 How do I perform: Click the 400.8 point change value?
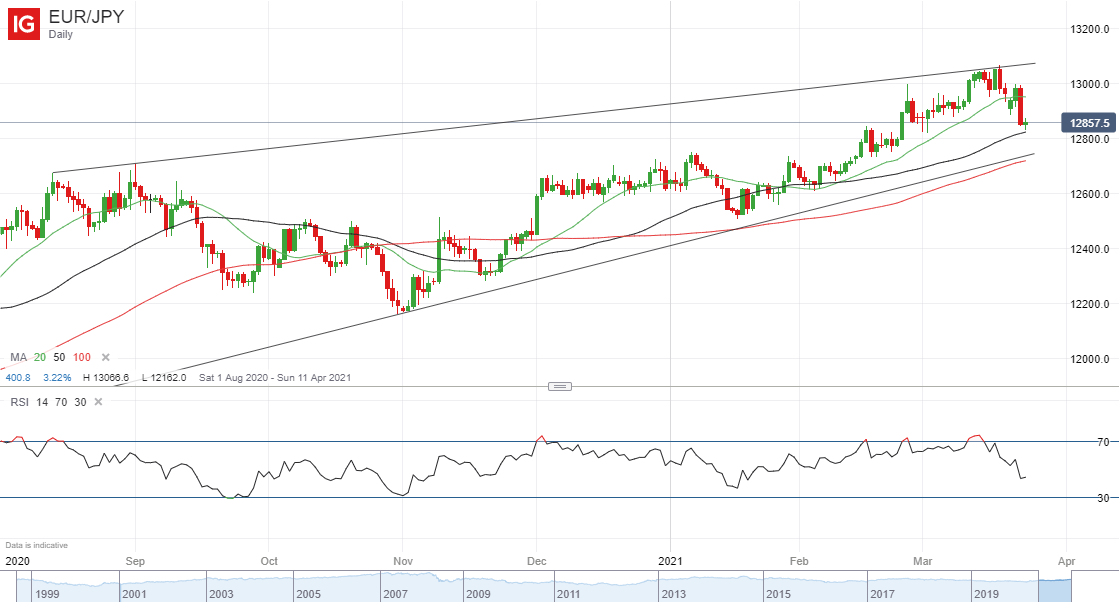click(x=18, y=377)
